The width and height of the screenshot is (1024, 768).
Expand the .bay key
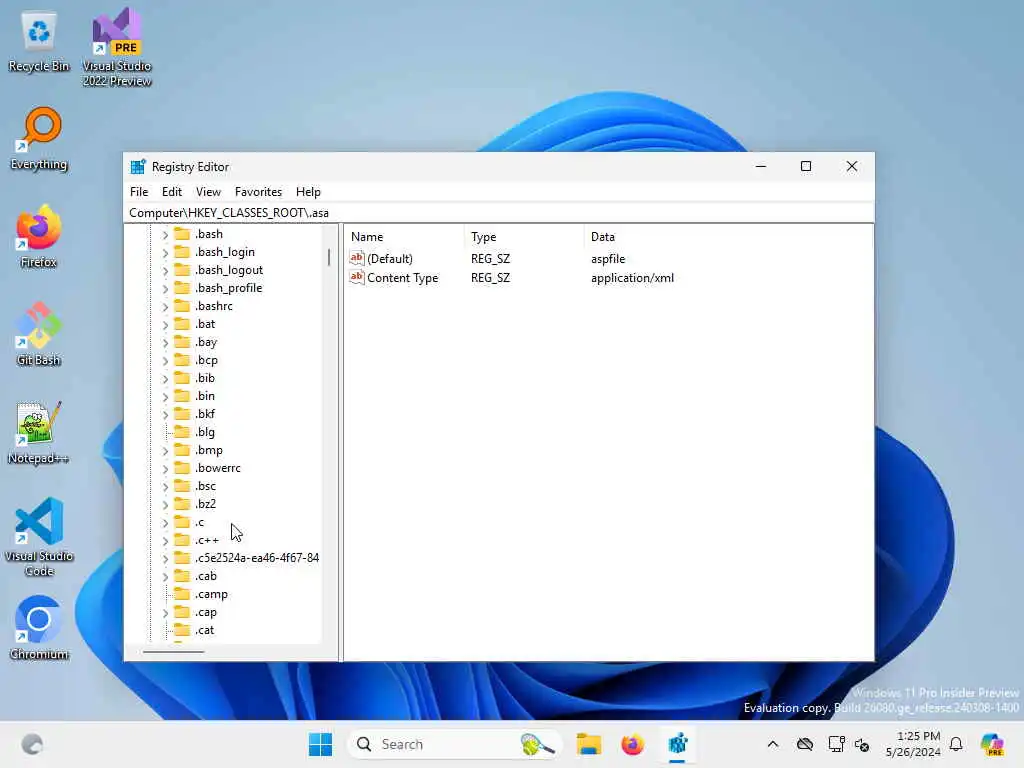pos(165,343)
